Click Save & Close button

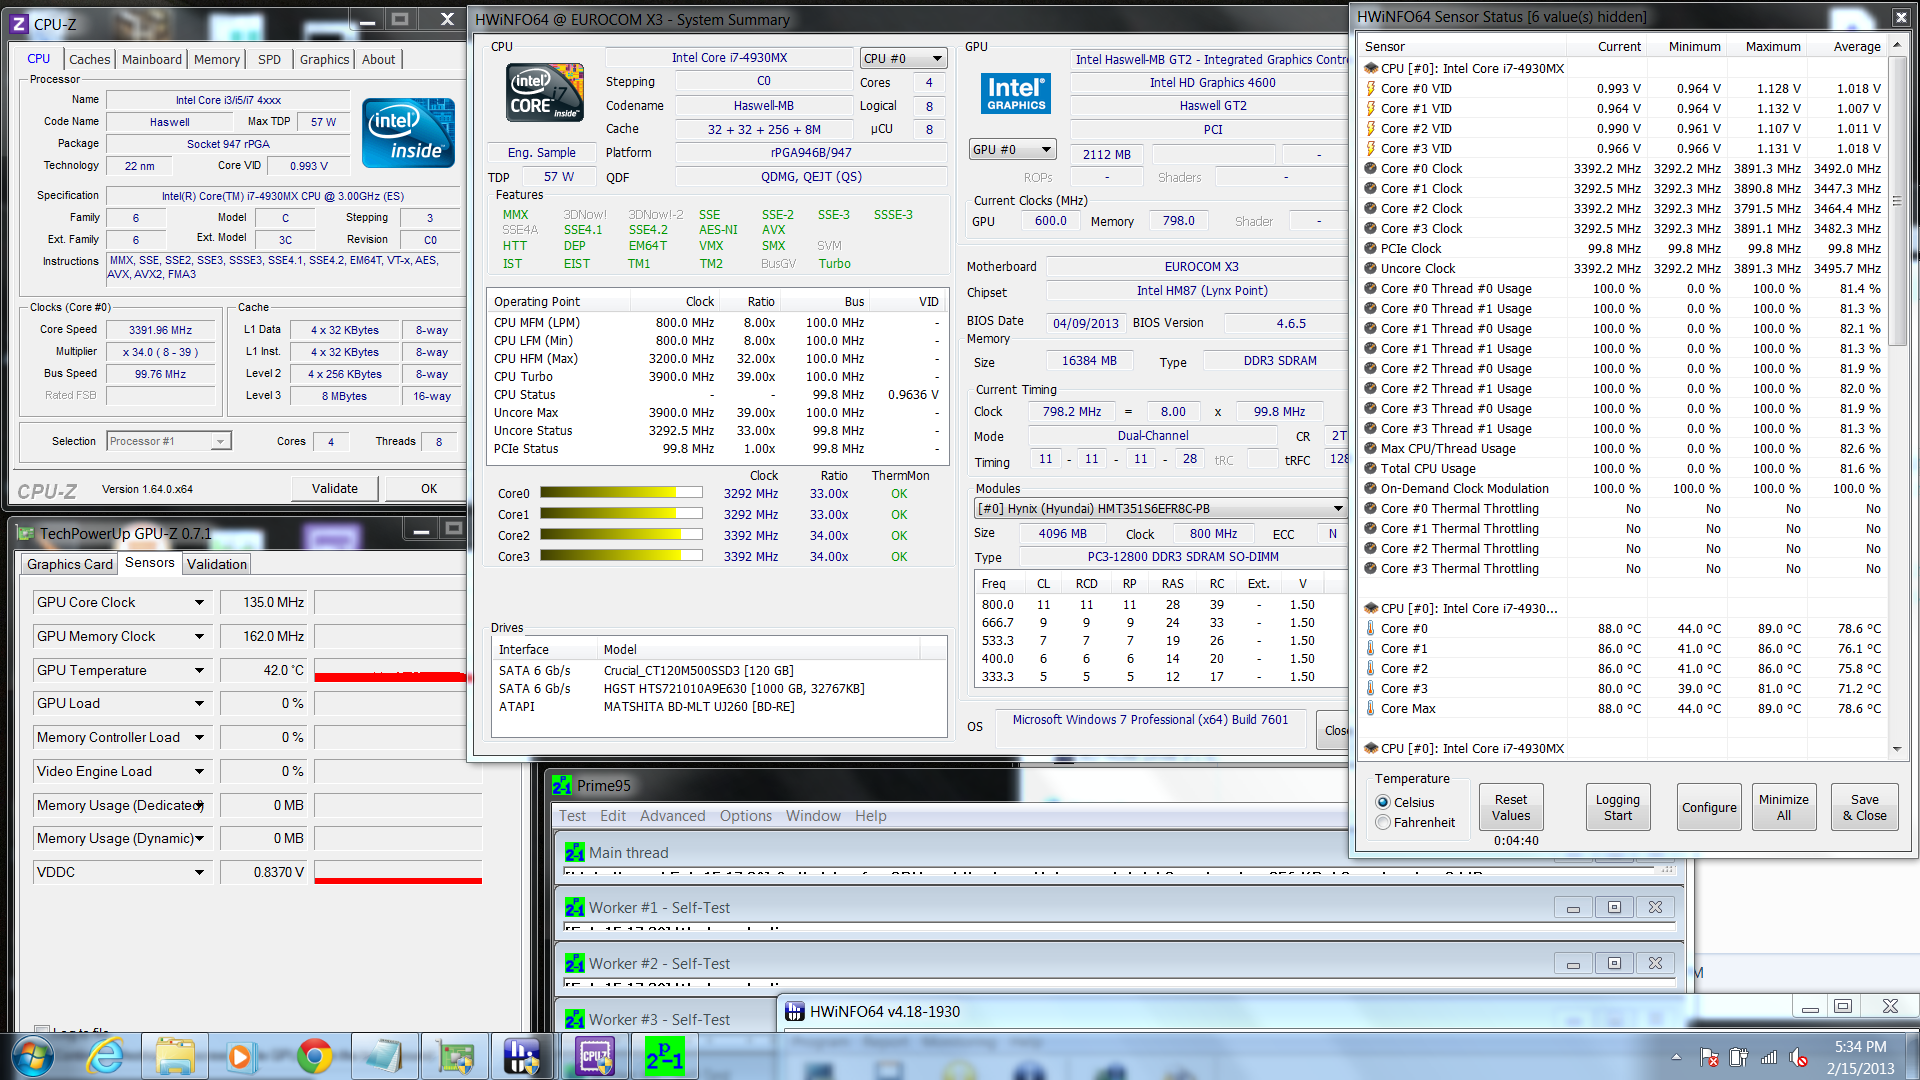(x=1864, y=807)
